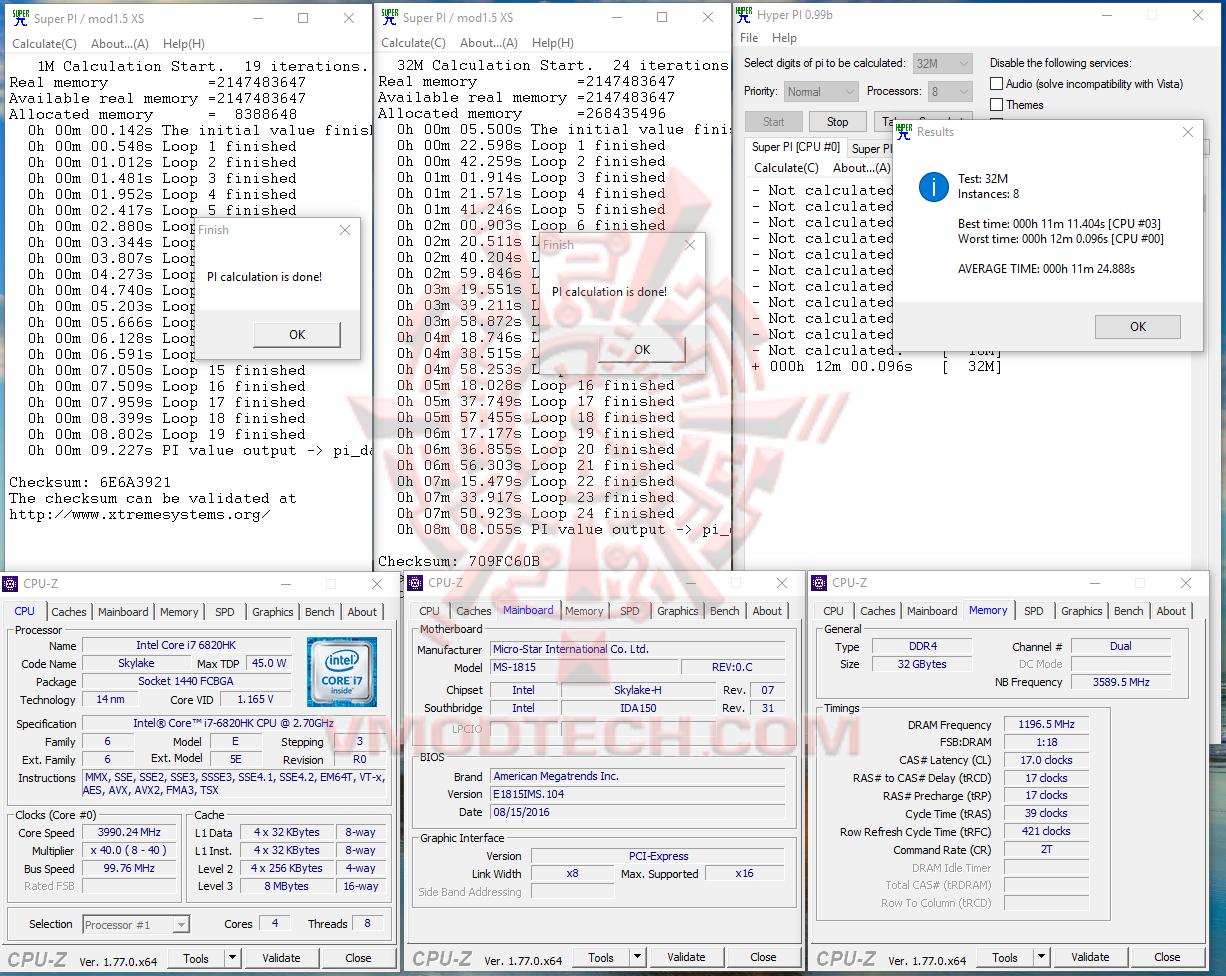This screenshot has height=976, width=1226.
Task: Click the CPU-Z CPU window title icon
Action: click(11, 583)
